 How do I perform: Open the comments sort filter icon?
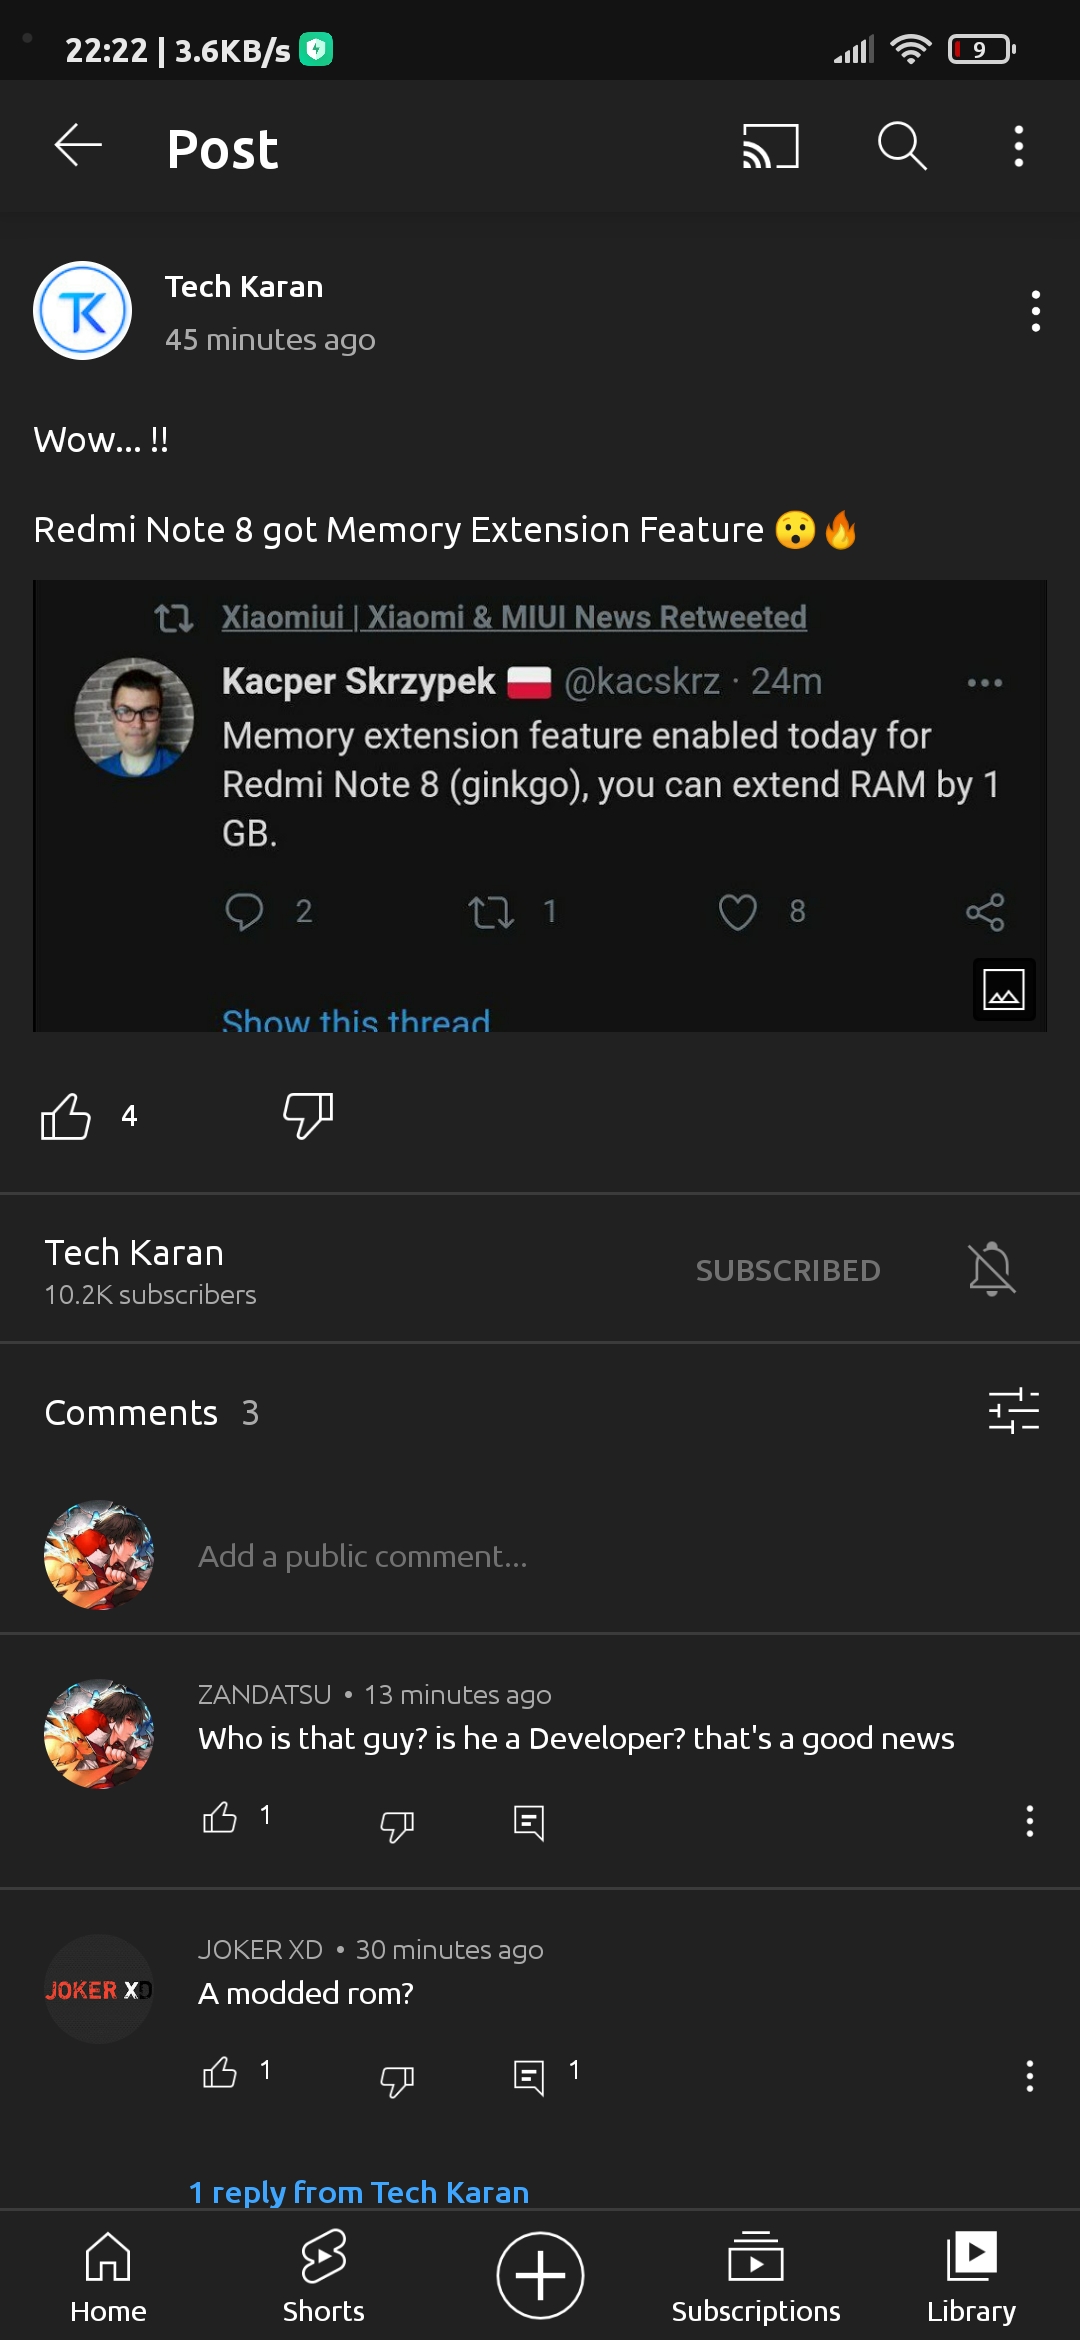coord(1013,1411)
